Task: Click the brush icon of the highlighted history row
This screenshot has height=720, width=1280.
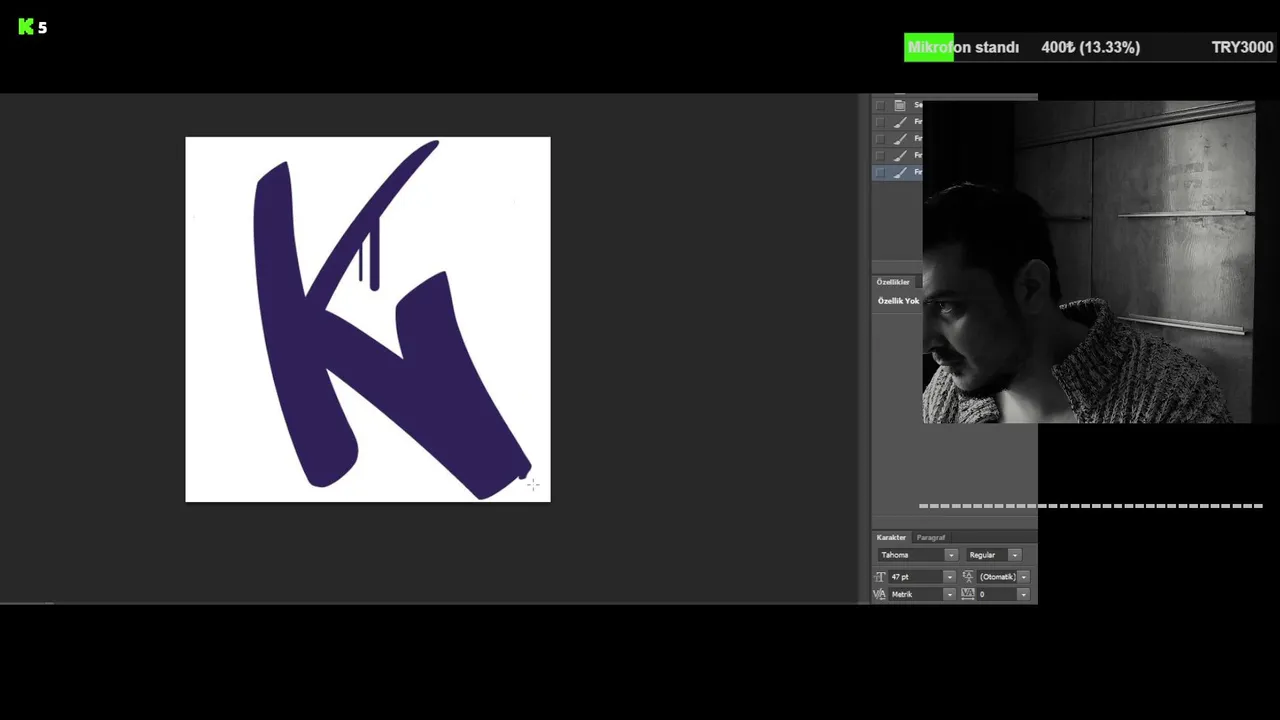Action: 900,172
